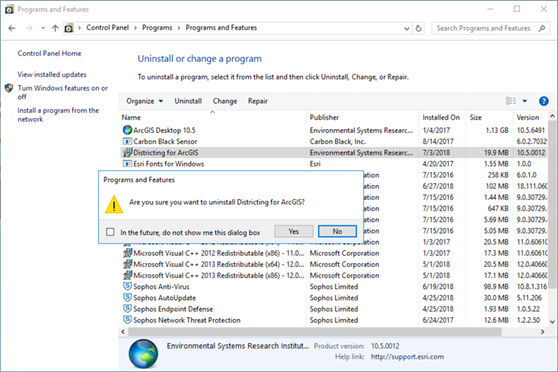Screen dimensions: 558x372
Task: Expand chevron after Programs breadcrumb
Action: [x=179, y=28]
